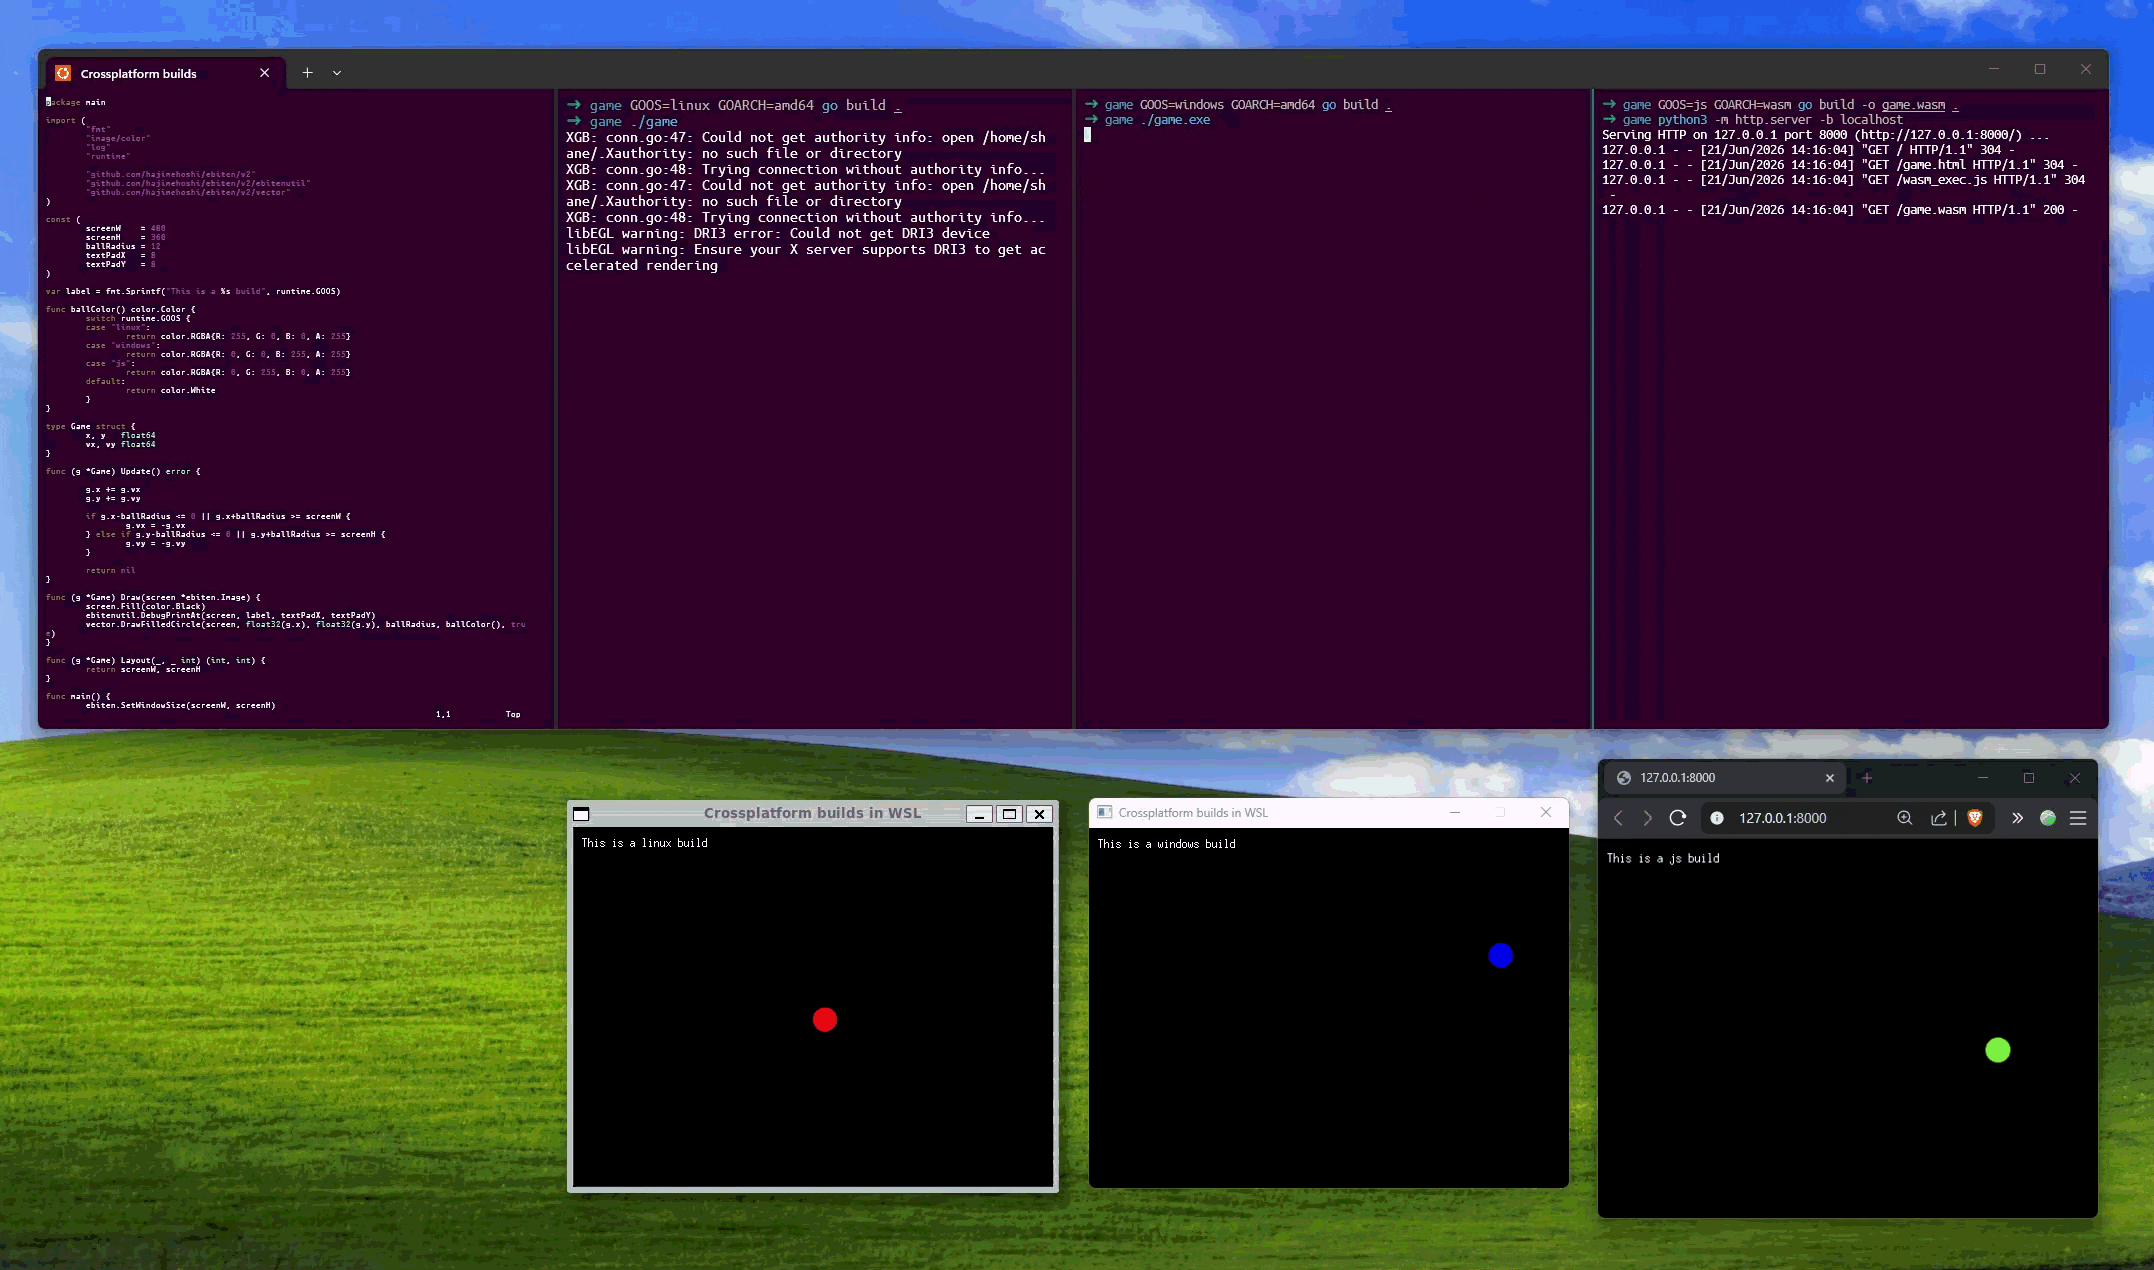Click the window menu icon of linux build window
2154x1270 pixels.
click(581, 814)
